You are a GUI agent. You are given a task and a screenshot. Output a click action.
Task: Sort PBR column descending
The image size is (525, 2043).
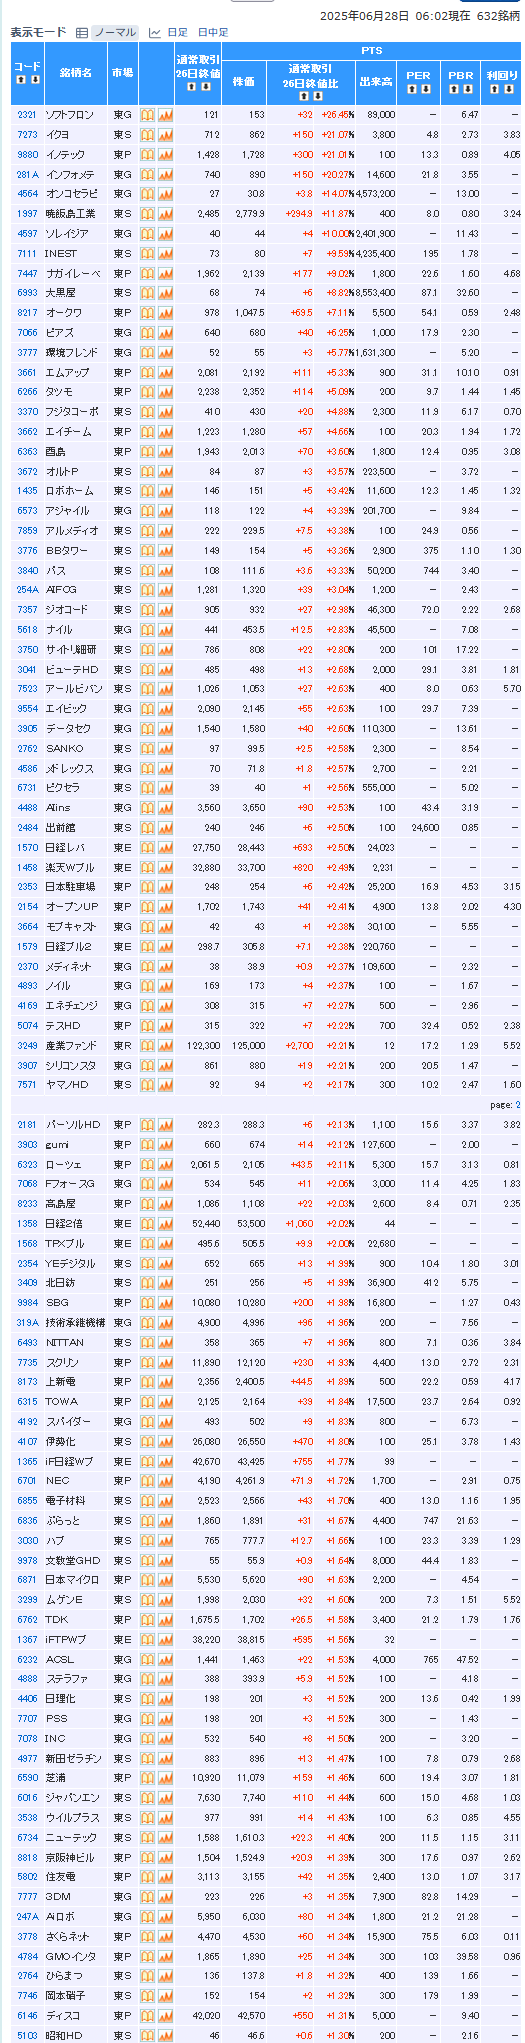[468, 88]
